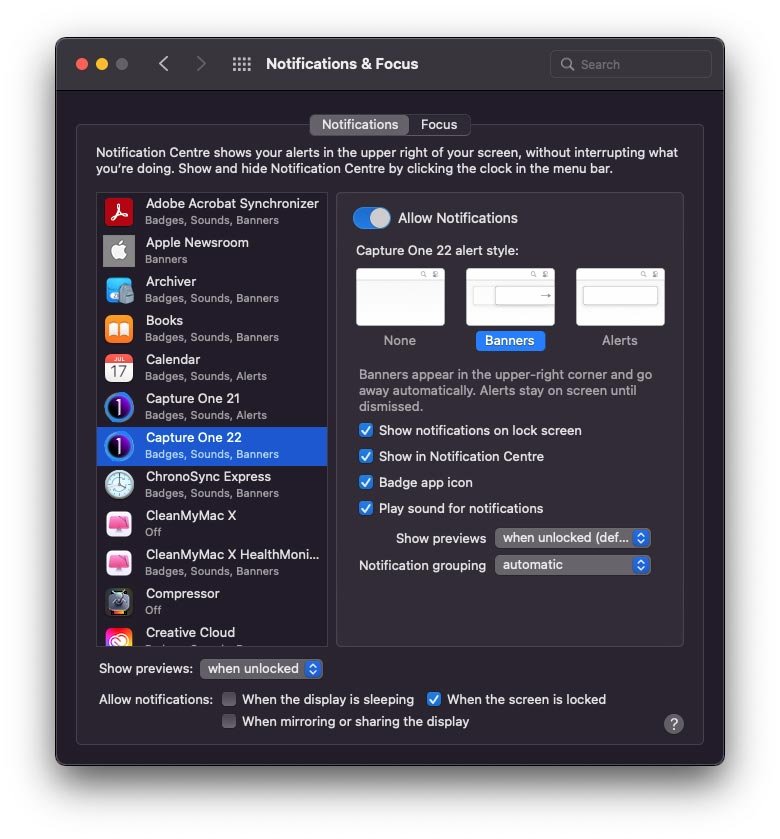
Task: Click the ChronoSync Express clock icon
Action: point(119,485)
